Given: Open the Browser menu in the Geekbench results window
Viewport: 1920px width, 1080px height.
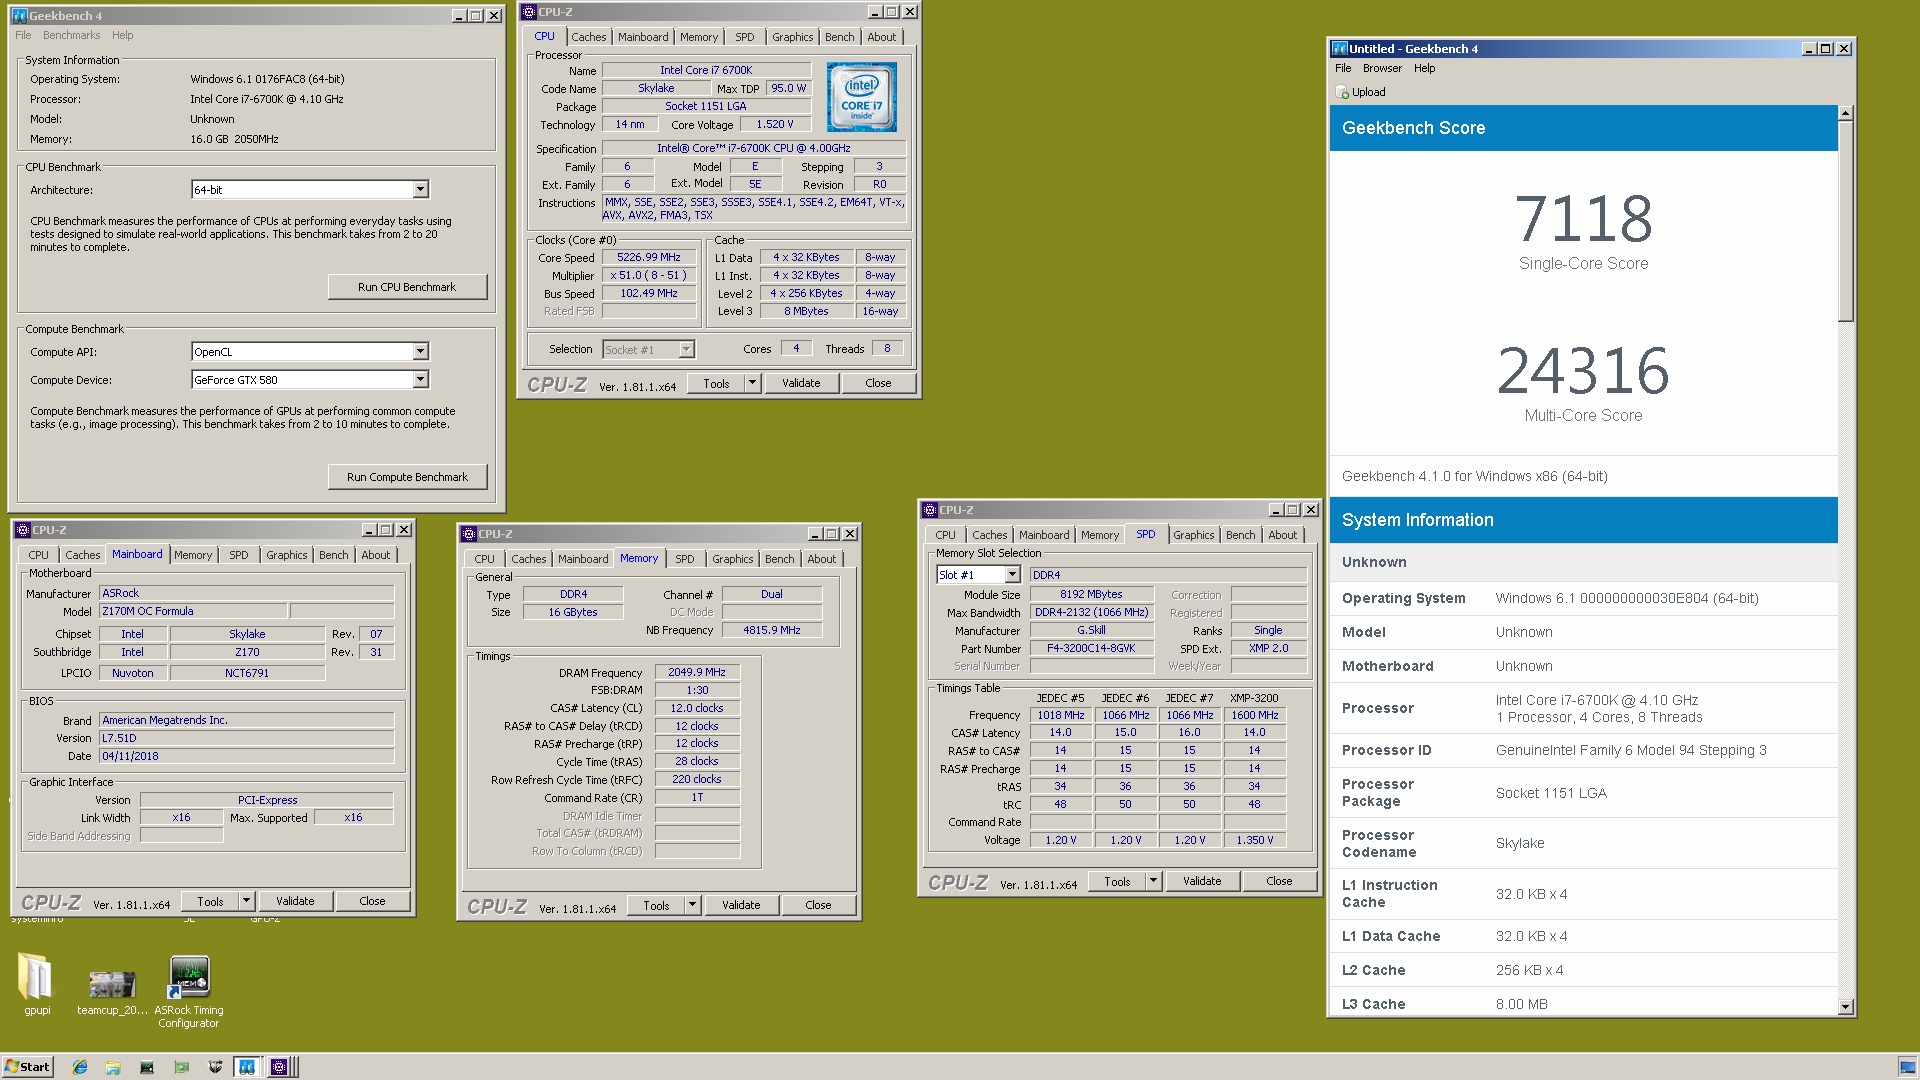Looking at the screenshot, I should coord(1382,68).
